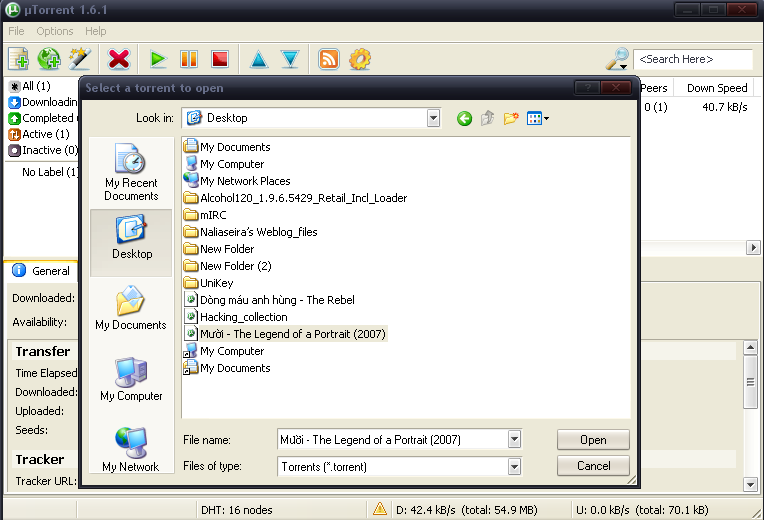Select the Hacking_collection torrent file

236,317
